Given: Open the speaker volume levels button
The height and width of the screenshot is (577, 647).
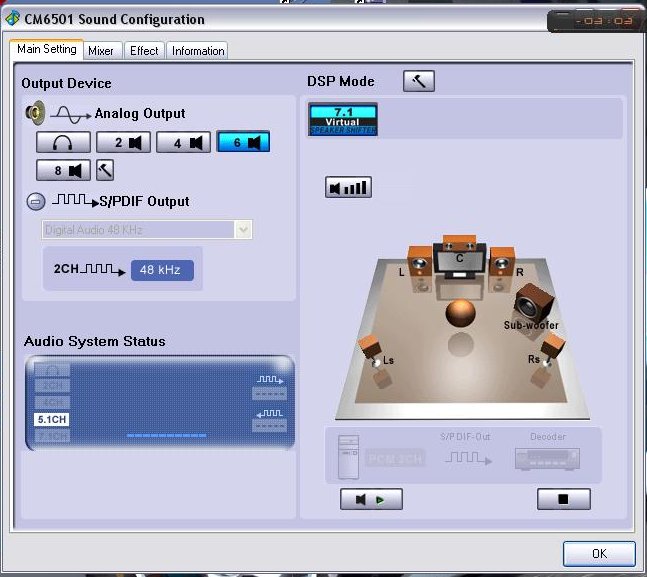Looking at the screenshot, I should (348, 187).
